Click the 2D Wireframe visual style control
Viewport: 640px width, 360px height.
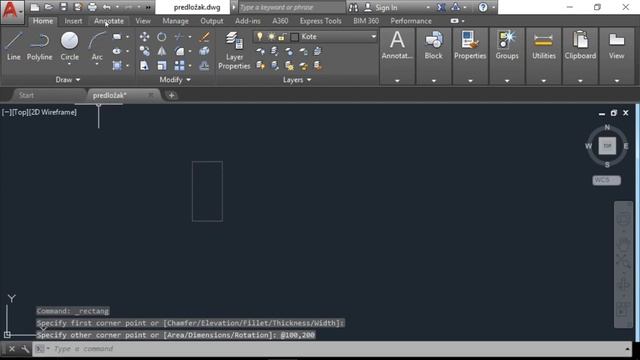(x=52, y=112)
